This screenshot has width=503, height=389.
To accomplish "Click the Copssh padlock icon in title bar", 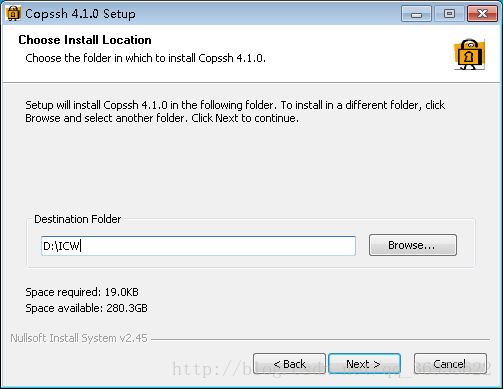I will (x=13, y=13).
